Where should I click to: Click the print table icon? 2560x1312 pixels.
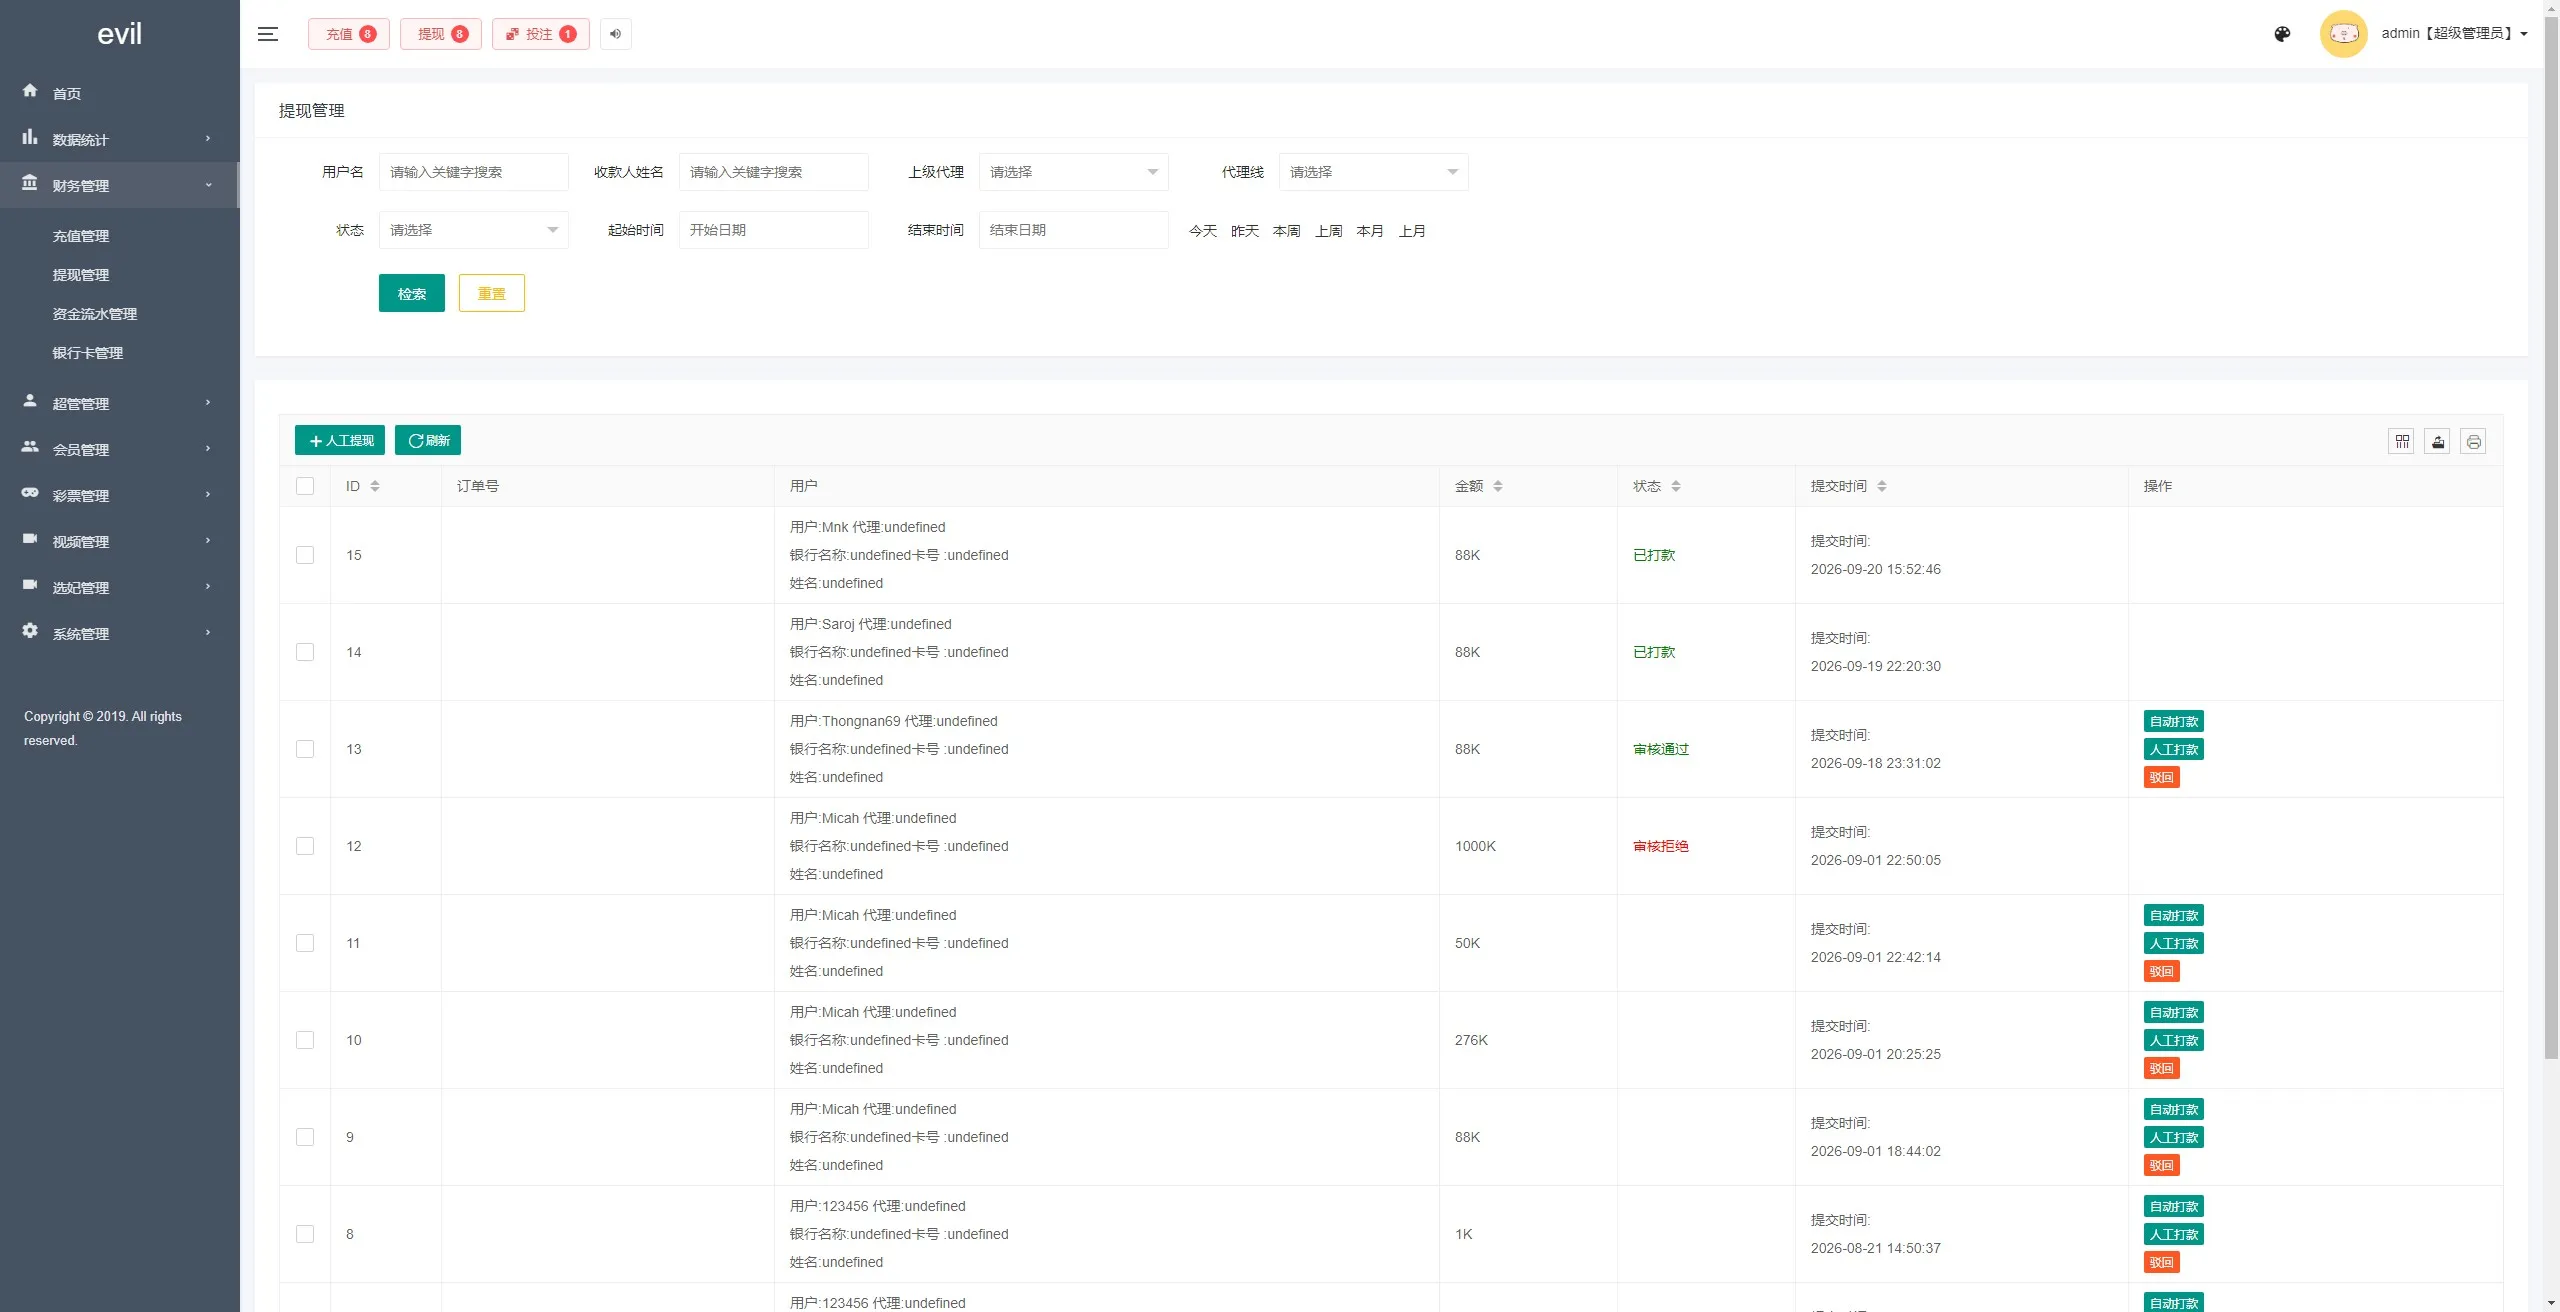(2474, 441)
